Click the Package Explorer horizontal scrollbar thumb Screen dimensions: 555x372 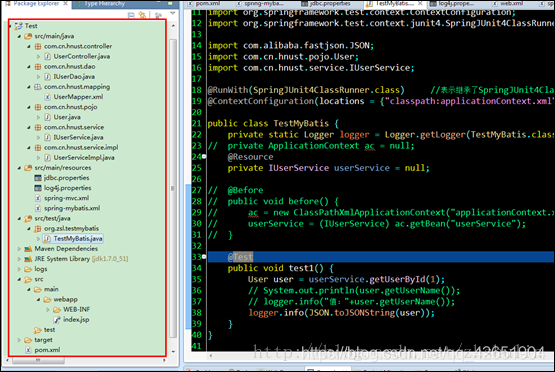38,360
